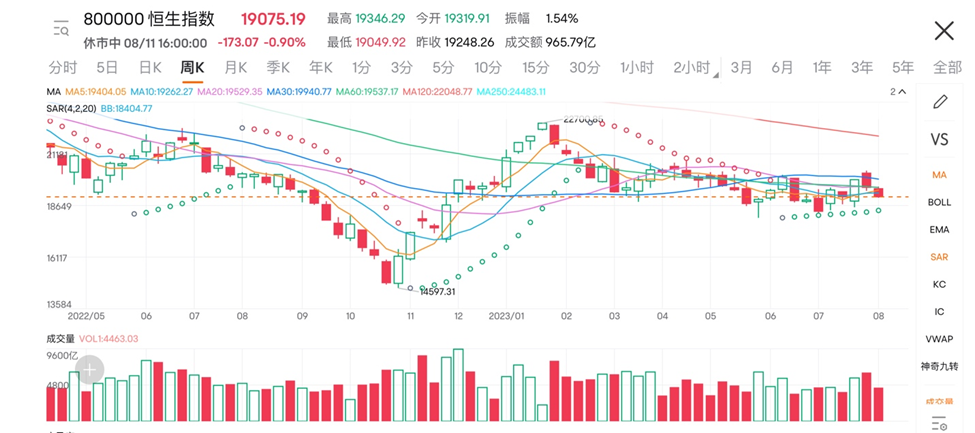The height and width of the screenshot is (433, 975).
Task: Click the MA60:19537.17 legend label
Action: 369,91
